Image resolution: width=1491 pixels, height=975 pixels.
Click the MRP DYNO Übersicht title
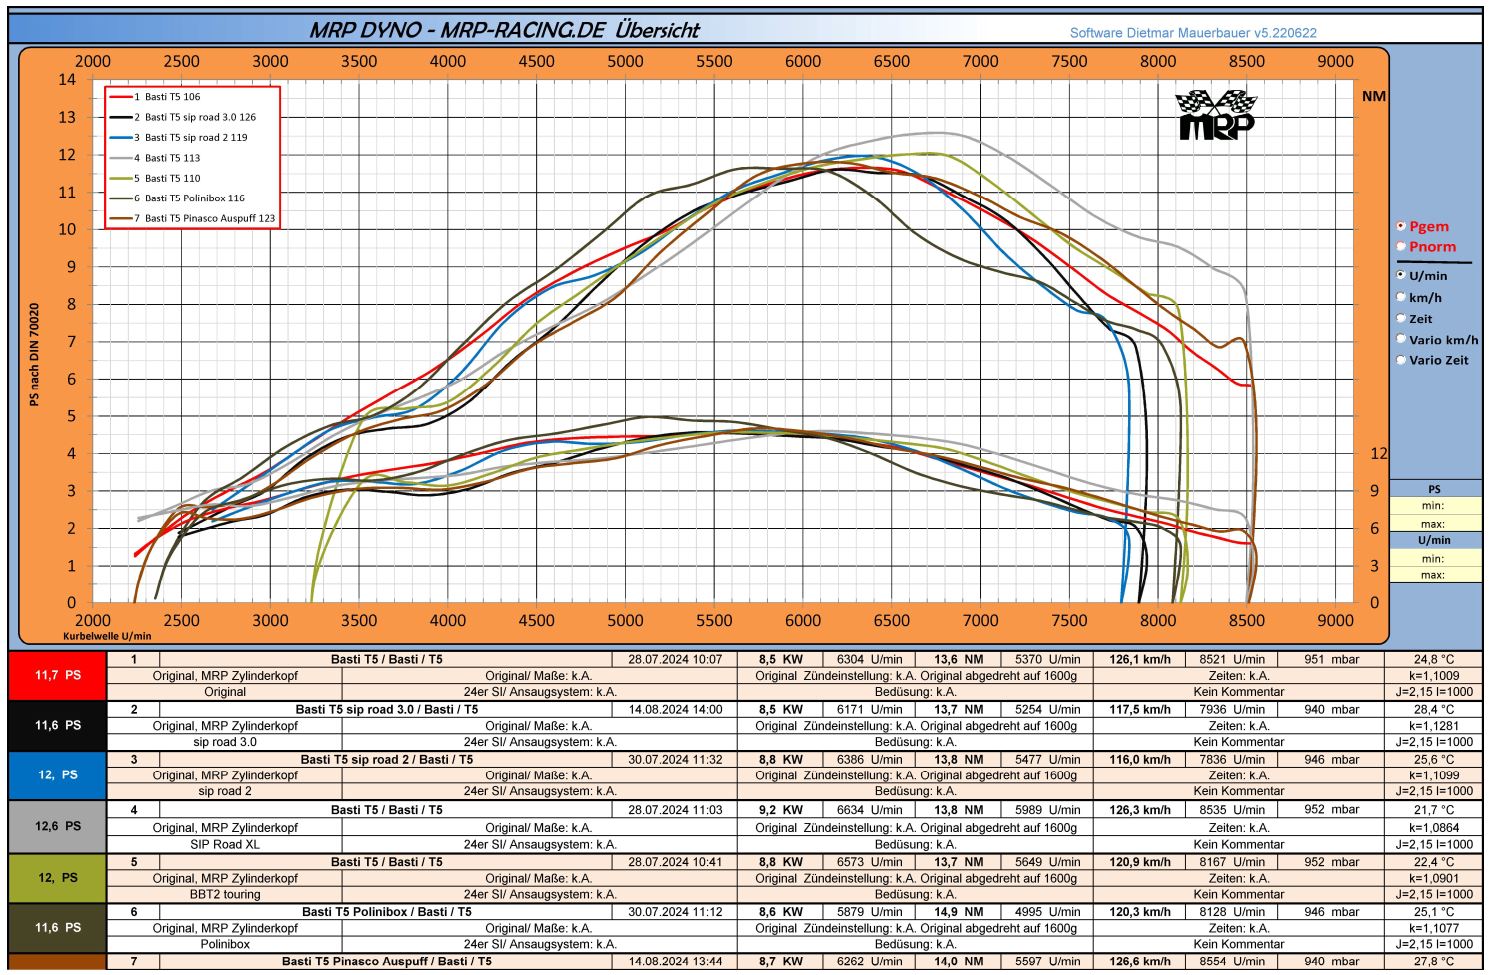[x=504, y=30]
